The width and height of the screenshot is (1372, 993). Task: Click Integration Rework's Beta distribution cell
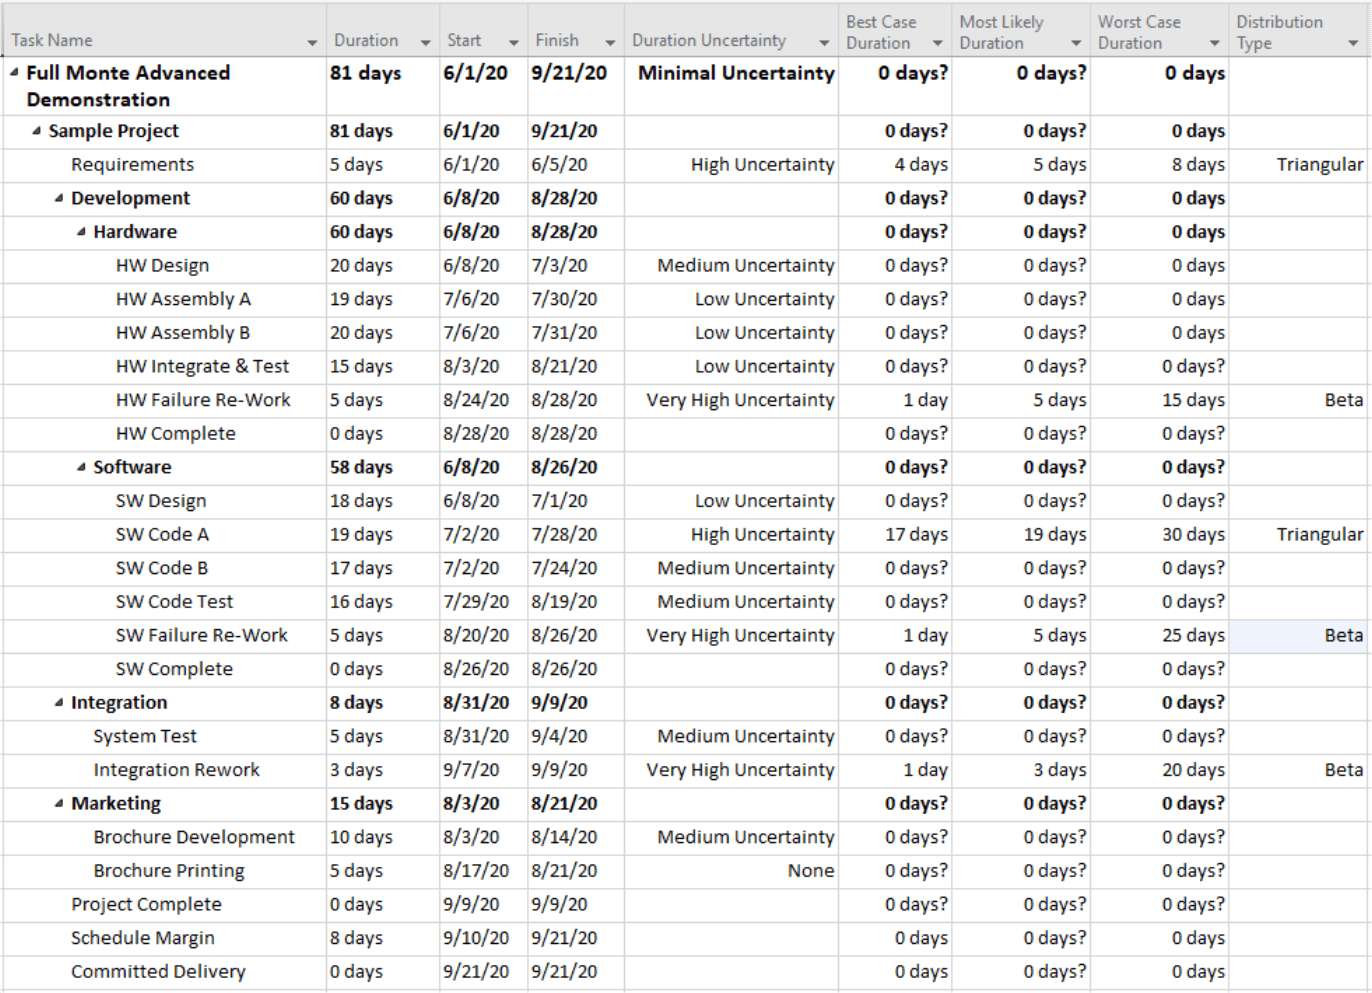point(1298,770)
